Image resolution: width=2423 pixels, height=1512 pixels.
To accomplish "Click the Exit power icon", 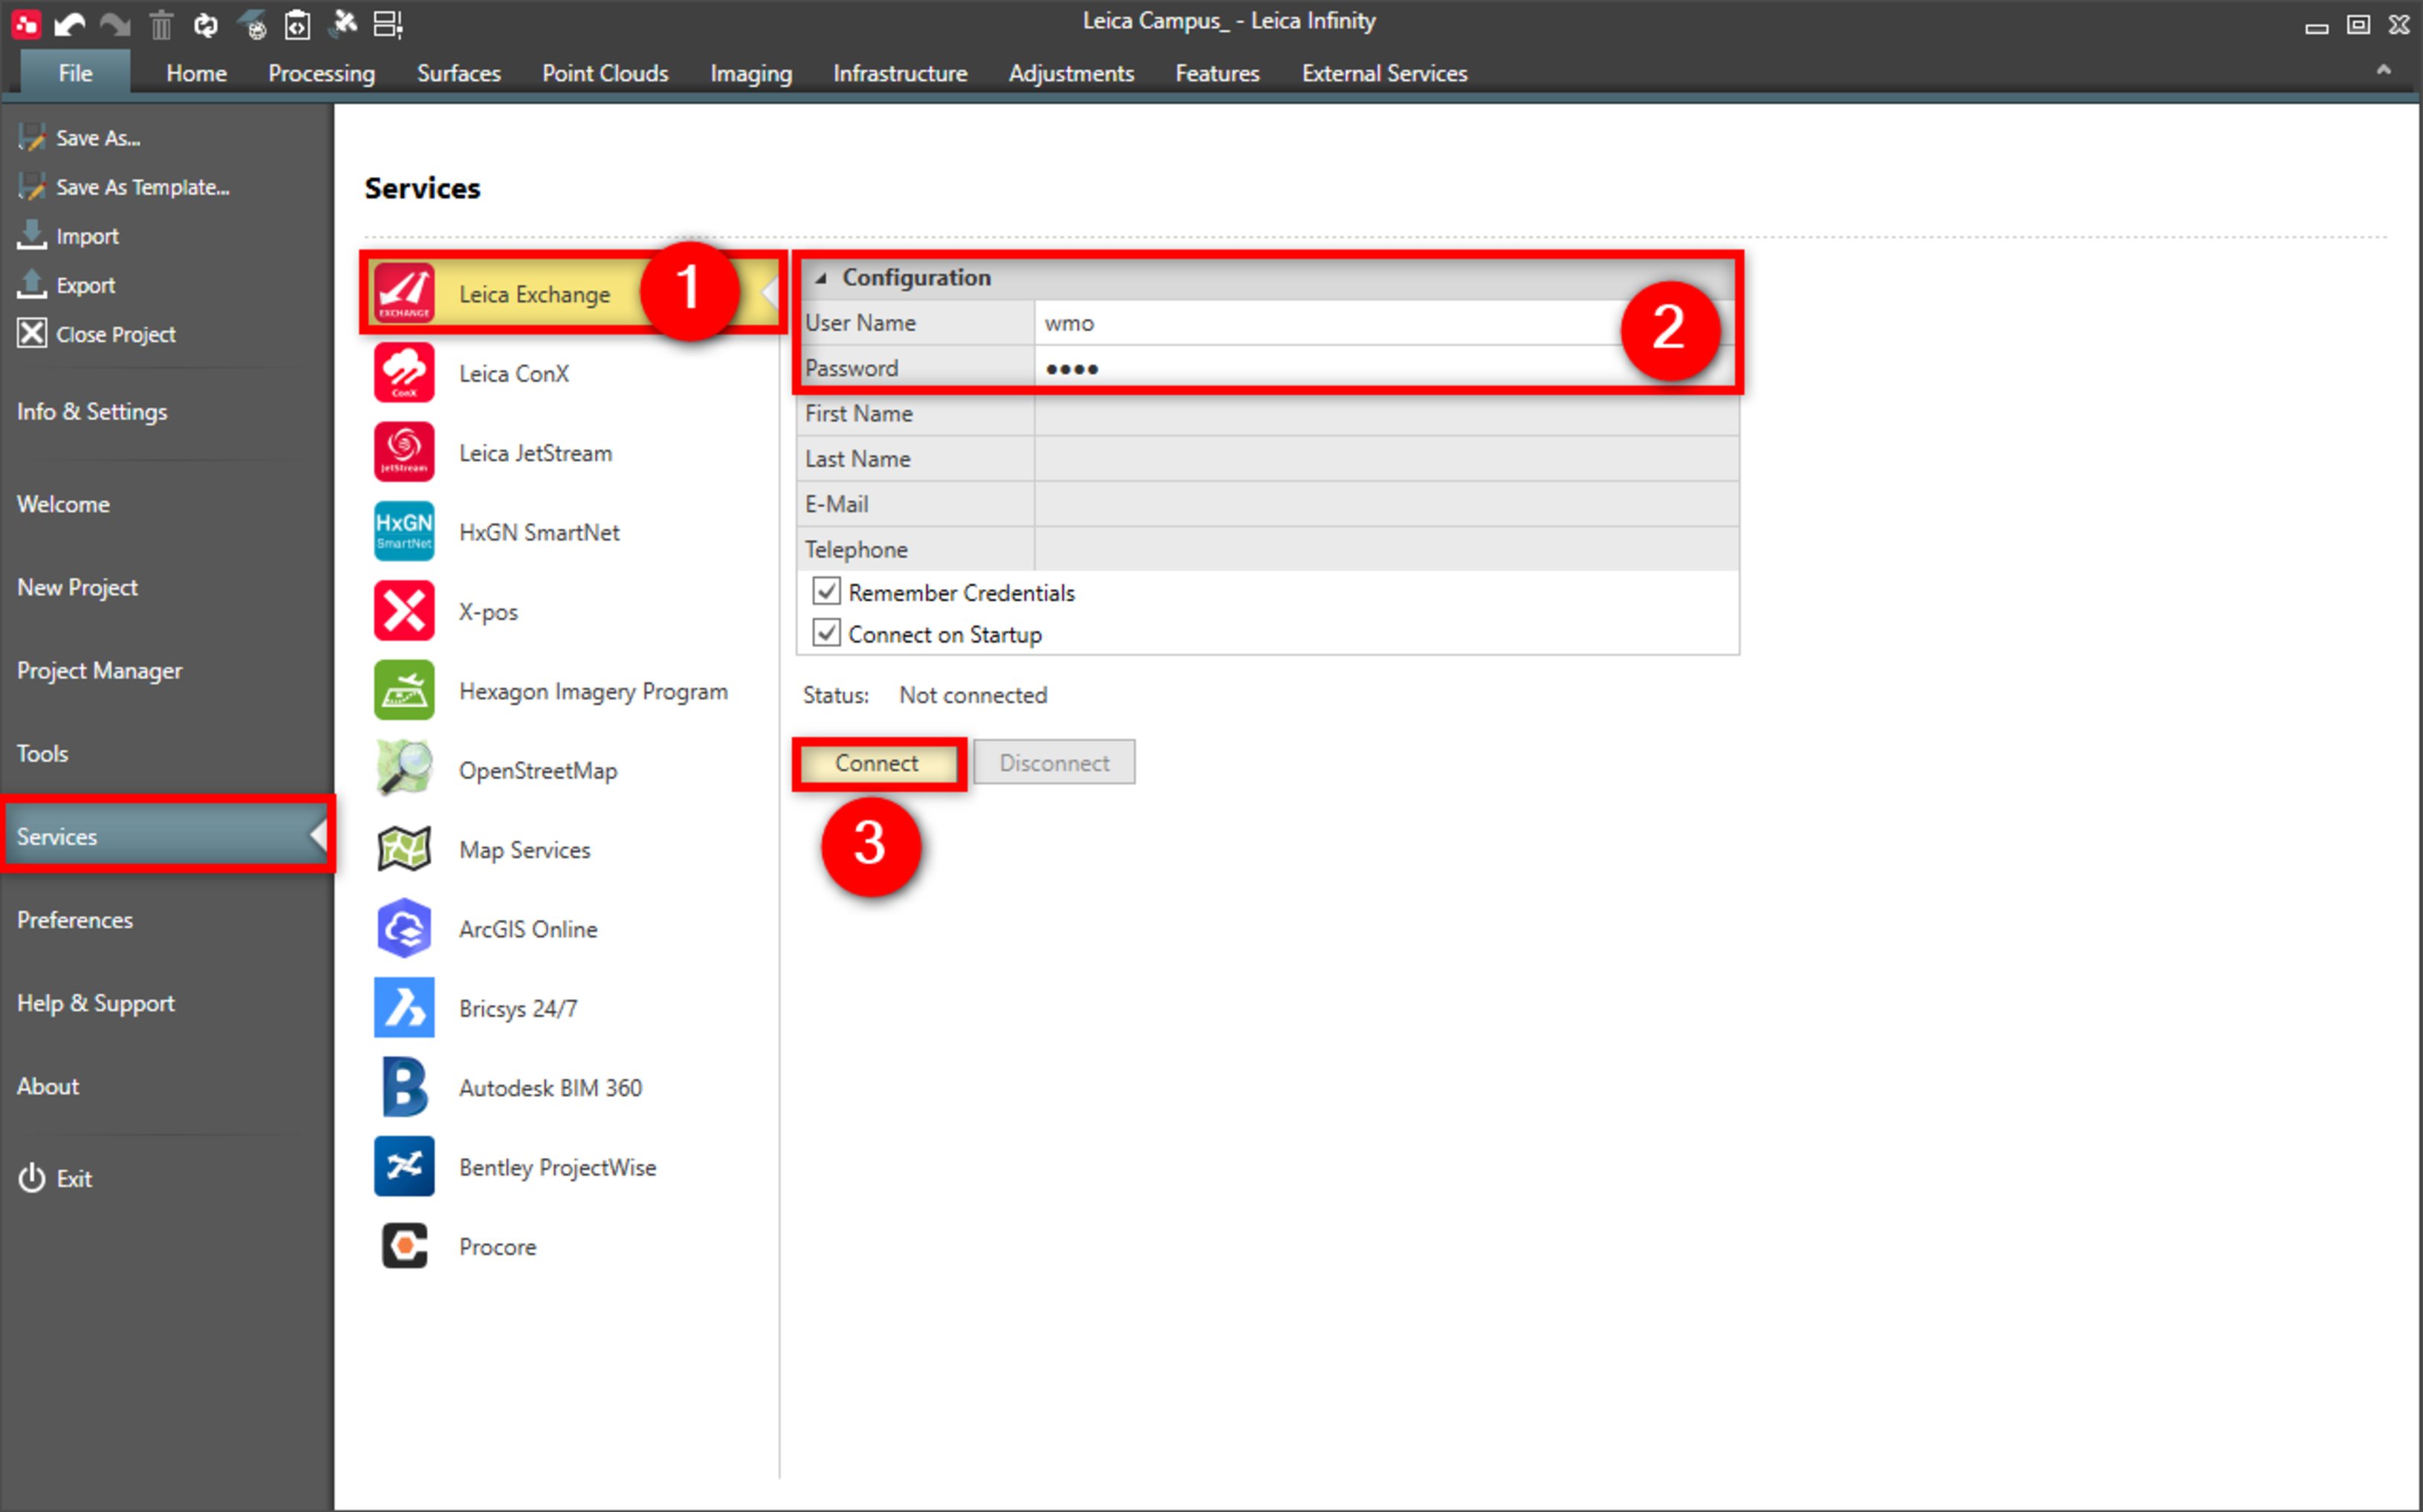I will [x=31, y=1178].
